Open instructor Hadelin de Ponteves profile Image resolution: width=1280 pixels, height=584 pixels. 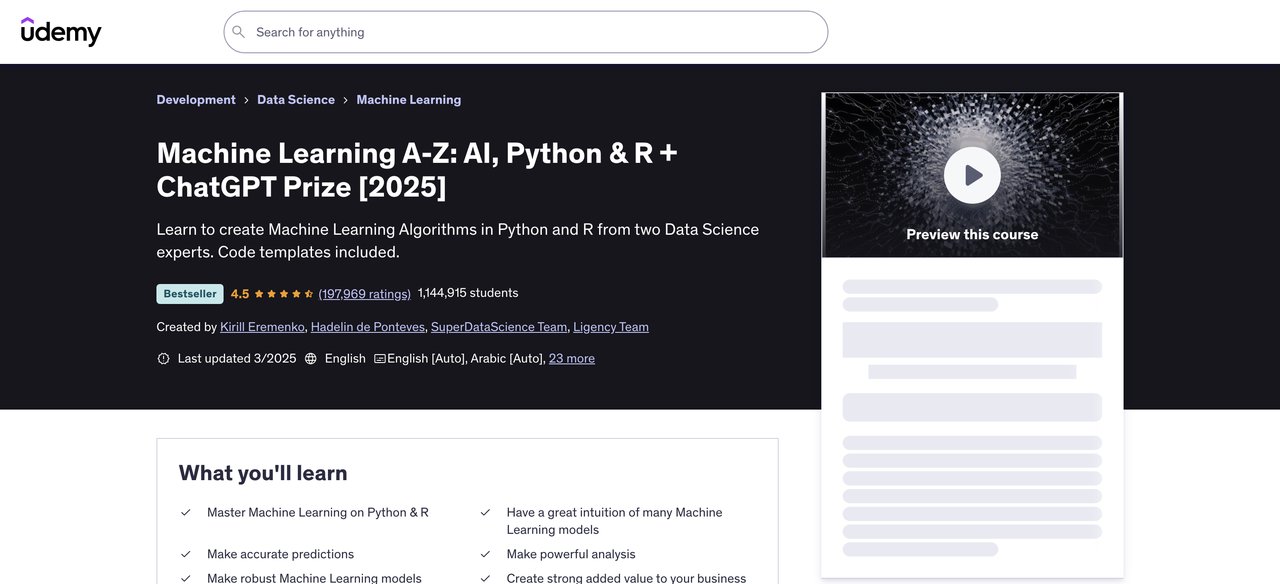coord(368,327)
